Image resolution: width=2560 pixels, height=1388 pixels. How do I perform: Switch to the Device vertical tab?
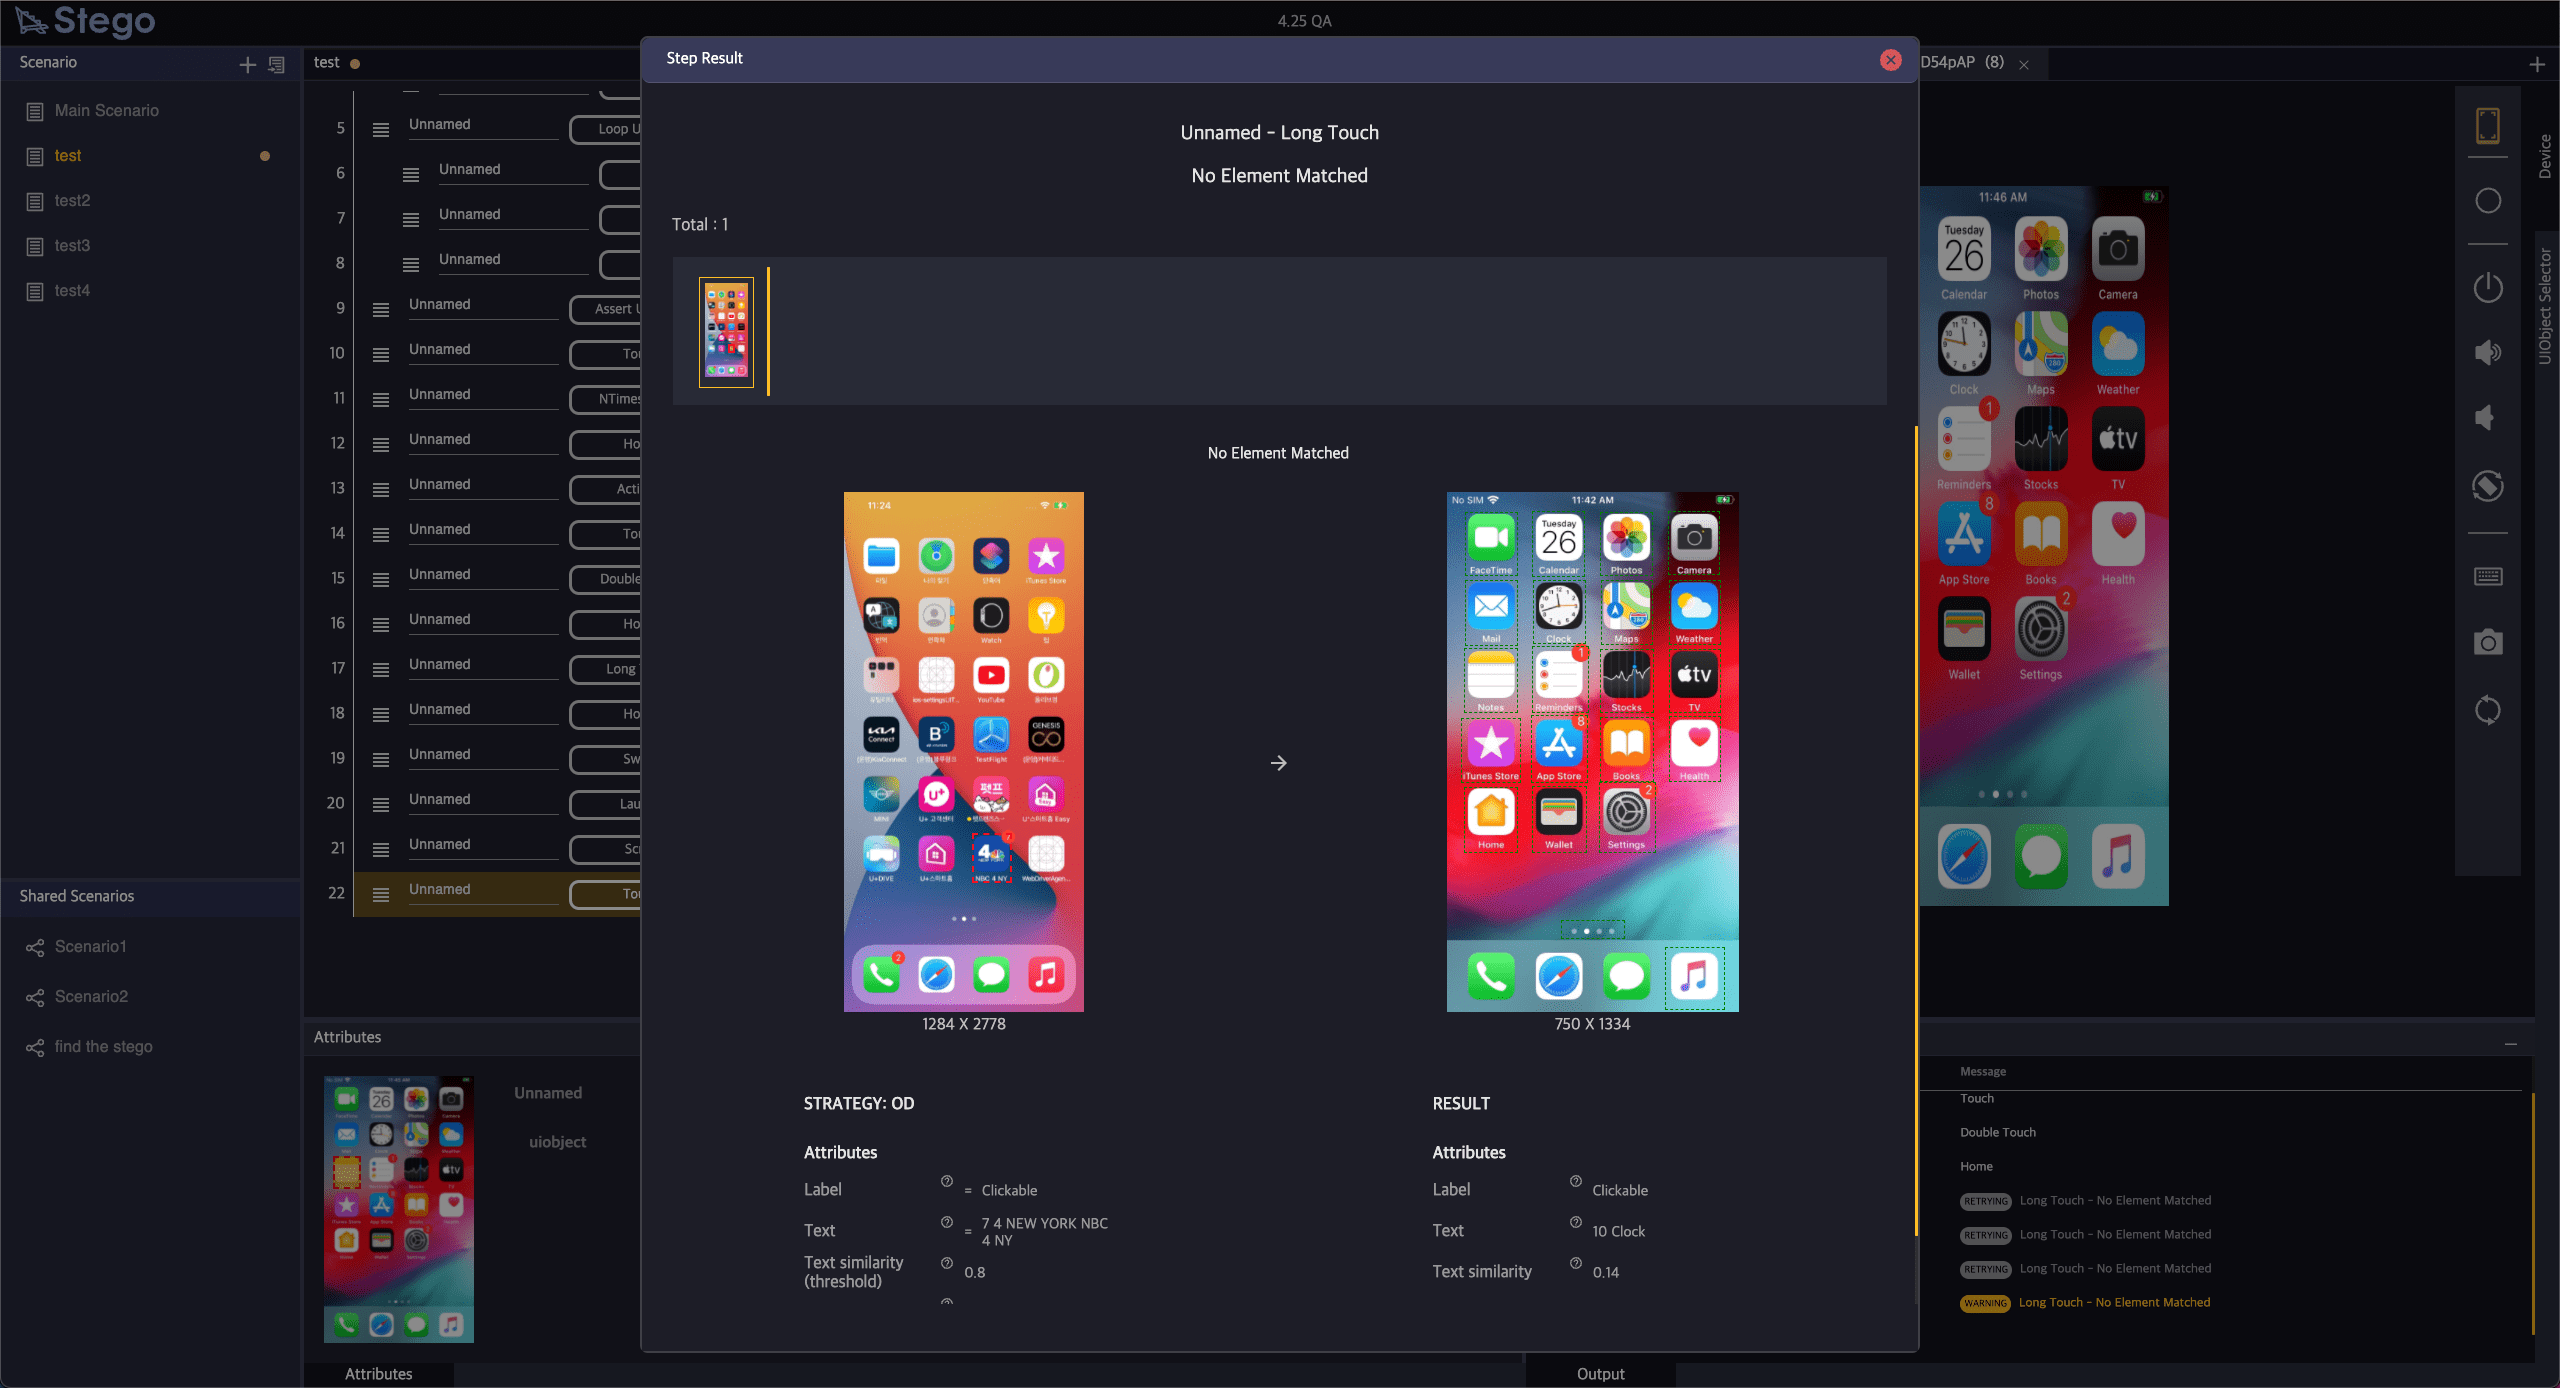(2545, 156)
